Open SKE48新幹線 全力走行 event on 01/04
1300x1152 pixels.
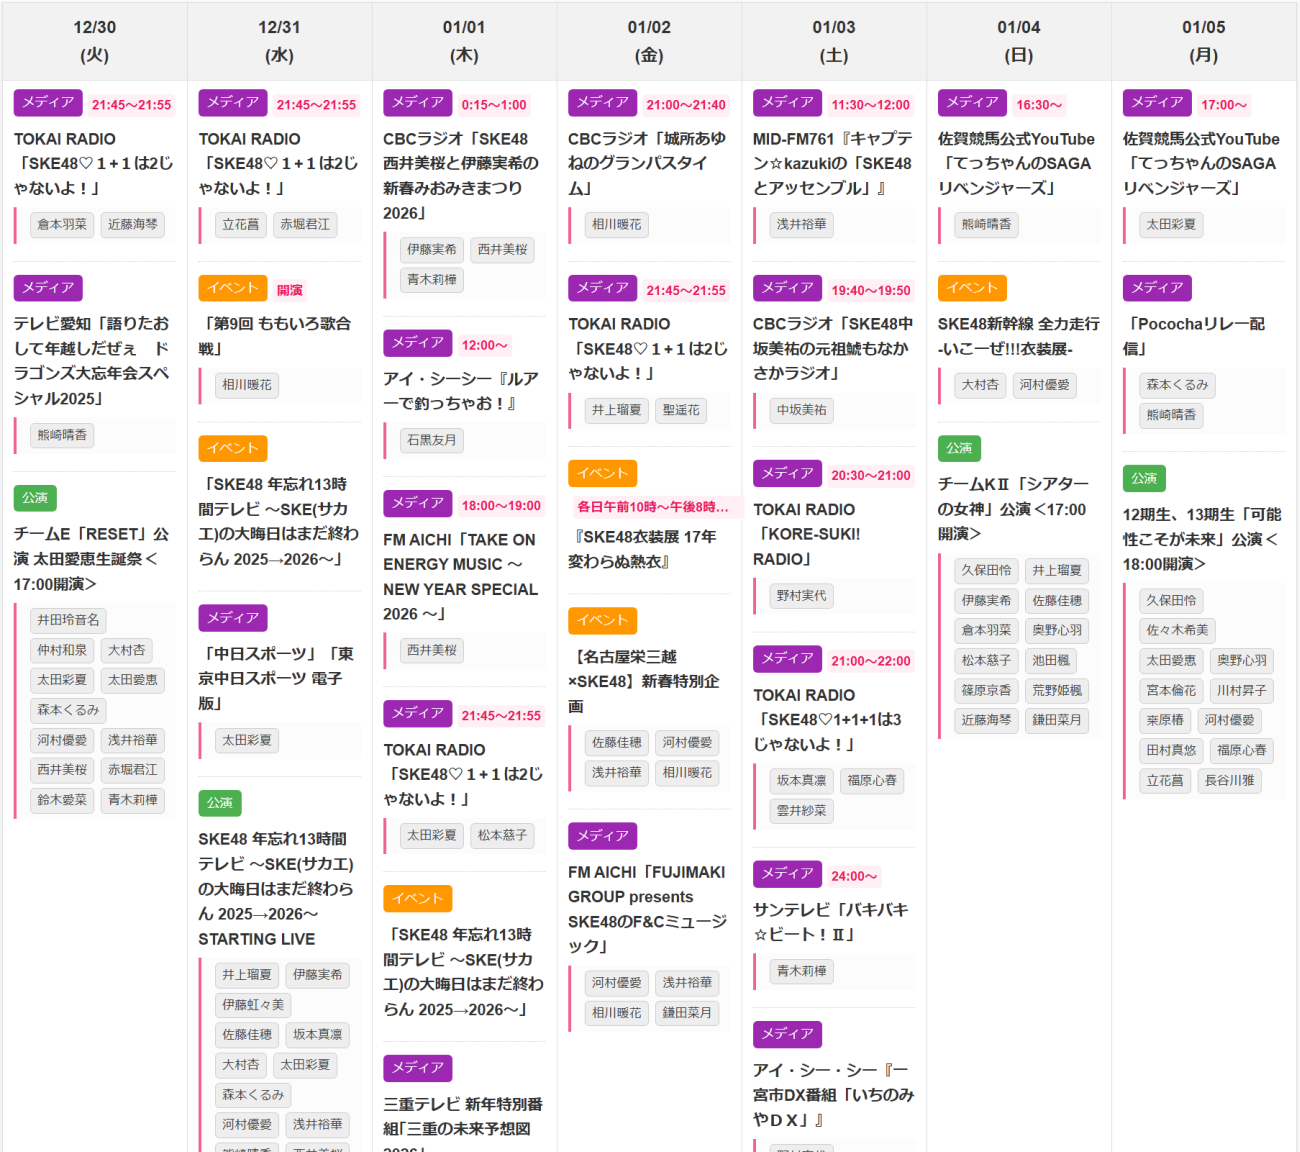(x=1018, y=336)
